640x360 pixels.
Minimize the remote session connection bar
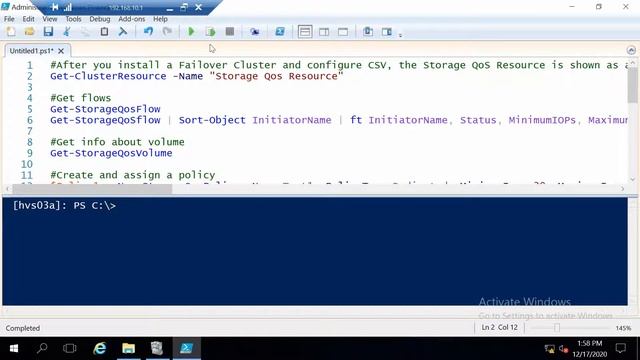(170, 8)
